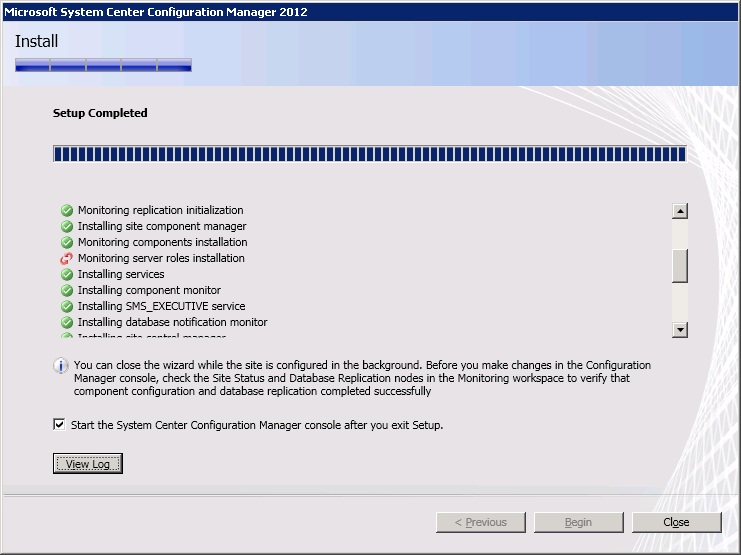Open the setup log with View Log
The image size is (741, 555).
pos(88,464)
